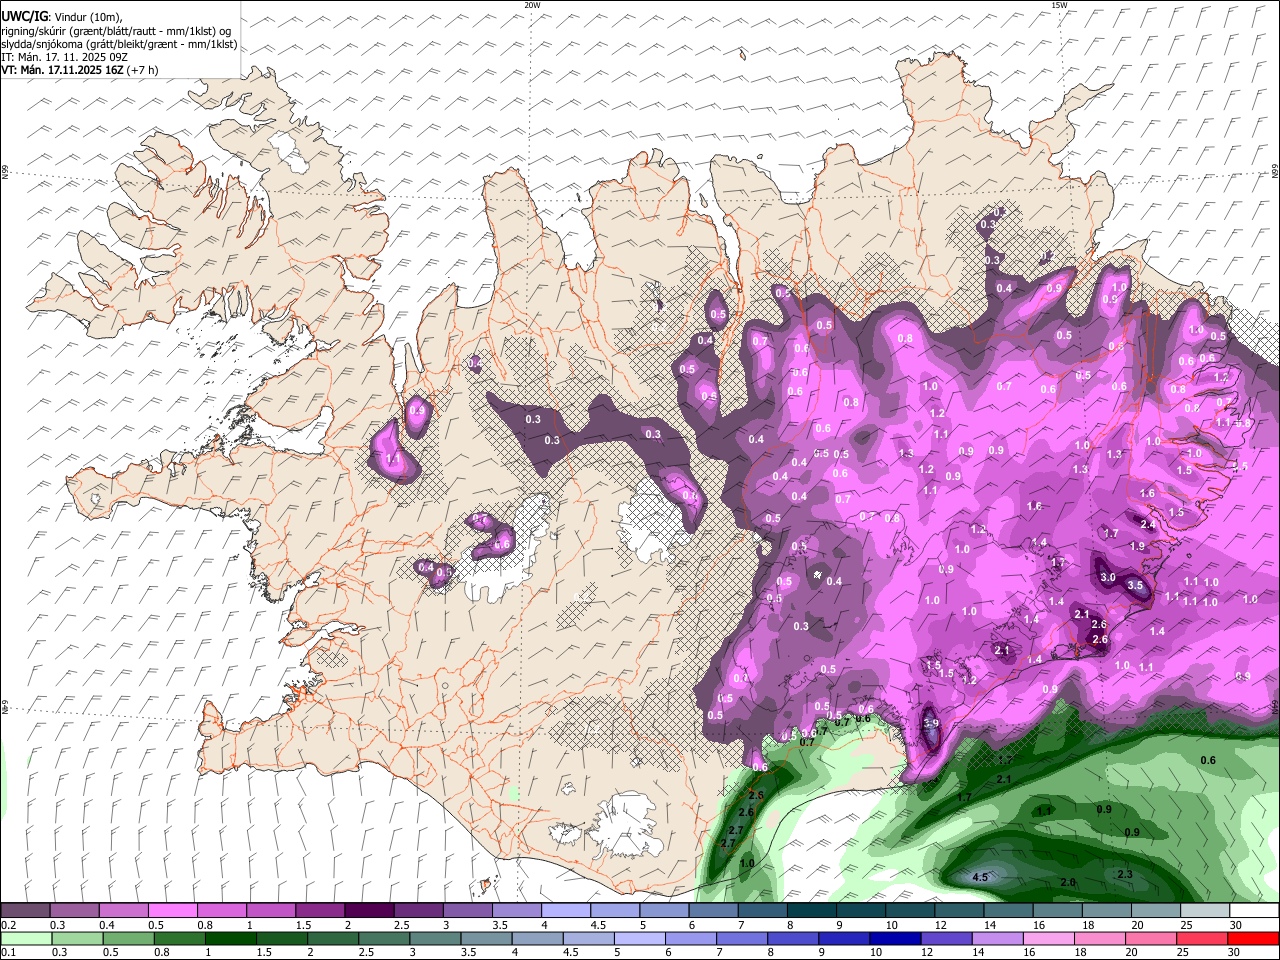Click the pale lavender 4–4.5 snow legend swatch

pyautogui.click(x=565, y=910)
